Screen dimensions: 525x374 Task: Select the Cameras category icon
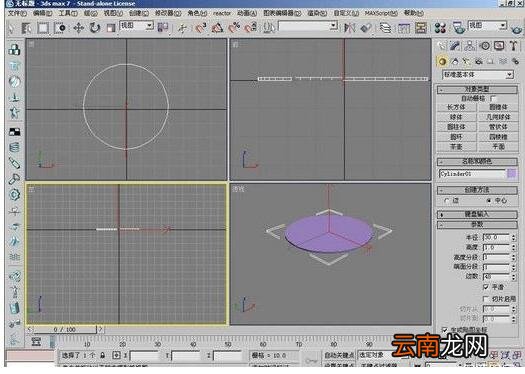coord(479,61)
